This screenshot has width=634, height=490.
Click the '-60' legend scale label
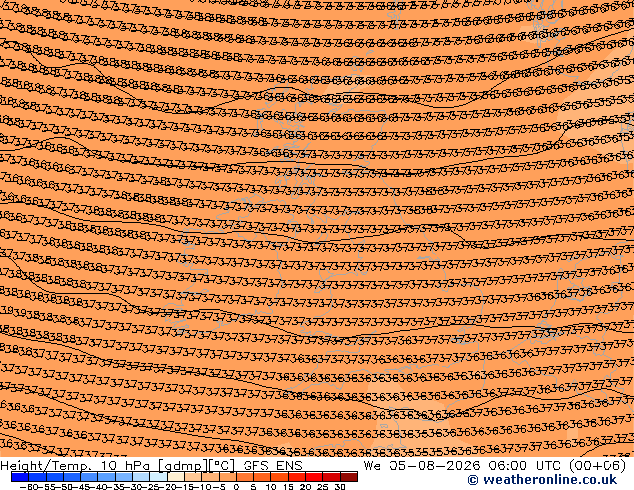29,487
